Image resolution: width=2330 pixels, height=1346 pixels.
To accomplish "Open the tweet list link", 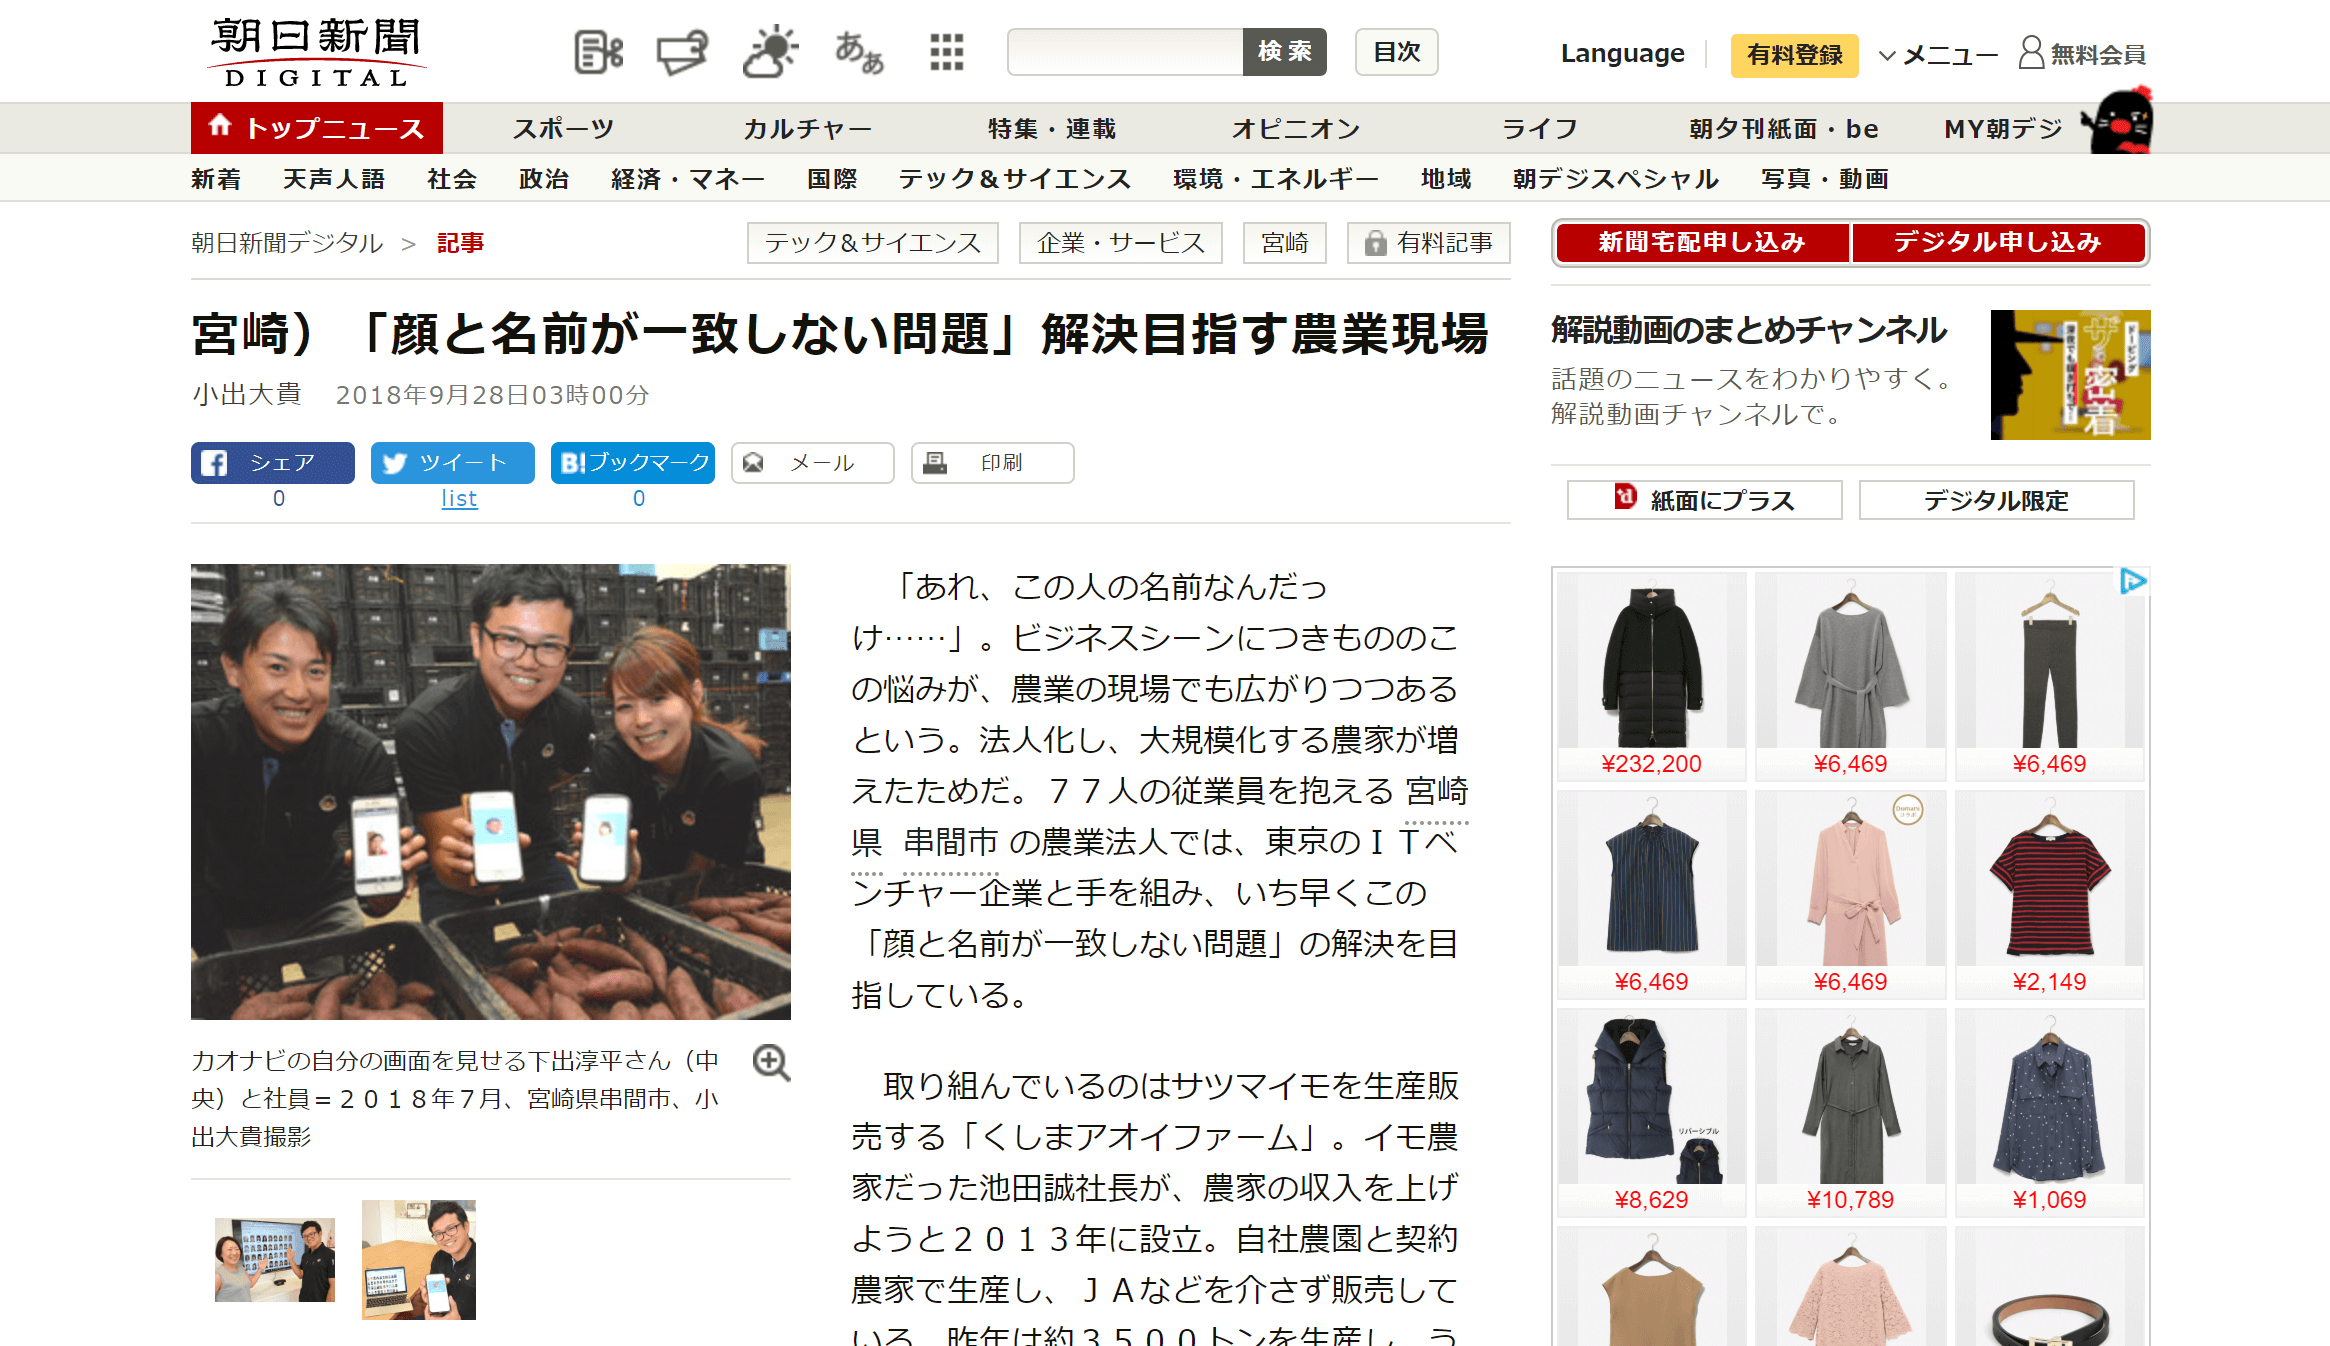I will (459, 499).
